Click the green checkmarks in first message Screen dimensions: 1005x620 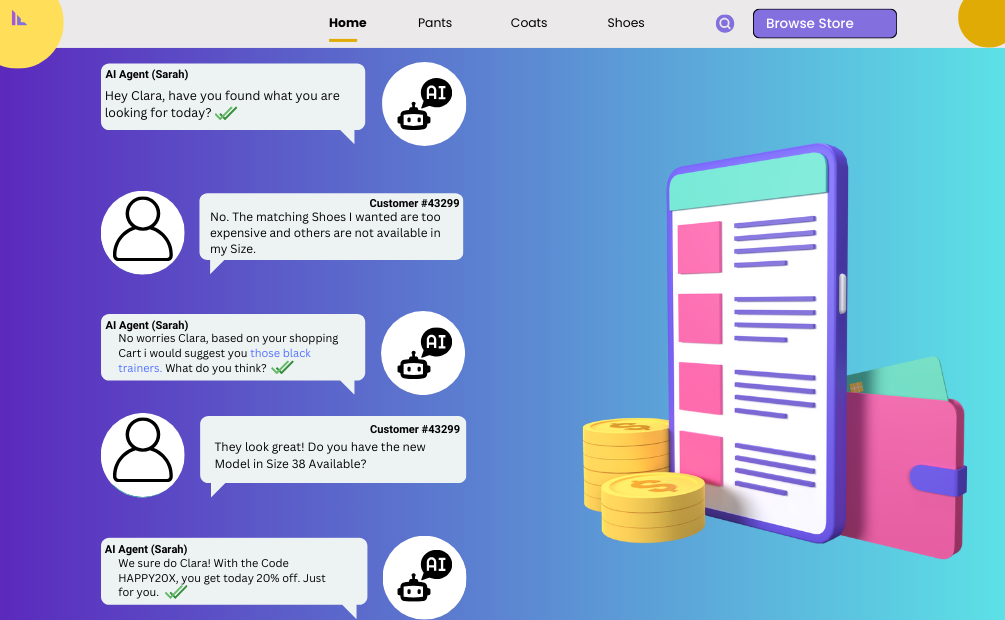coord(226,113)
